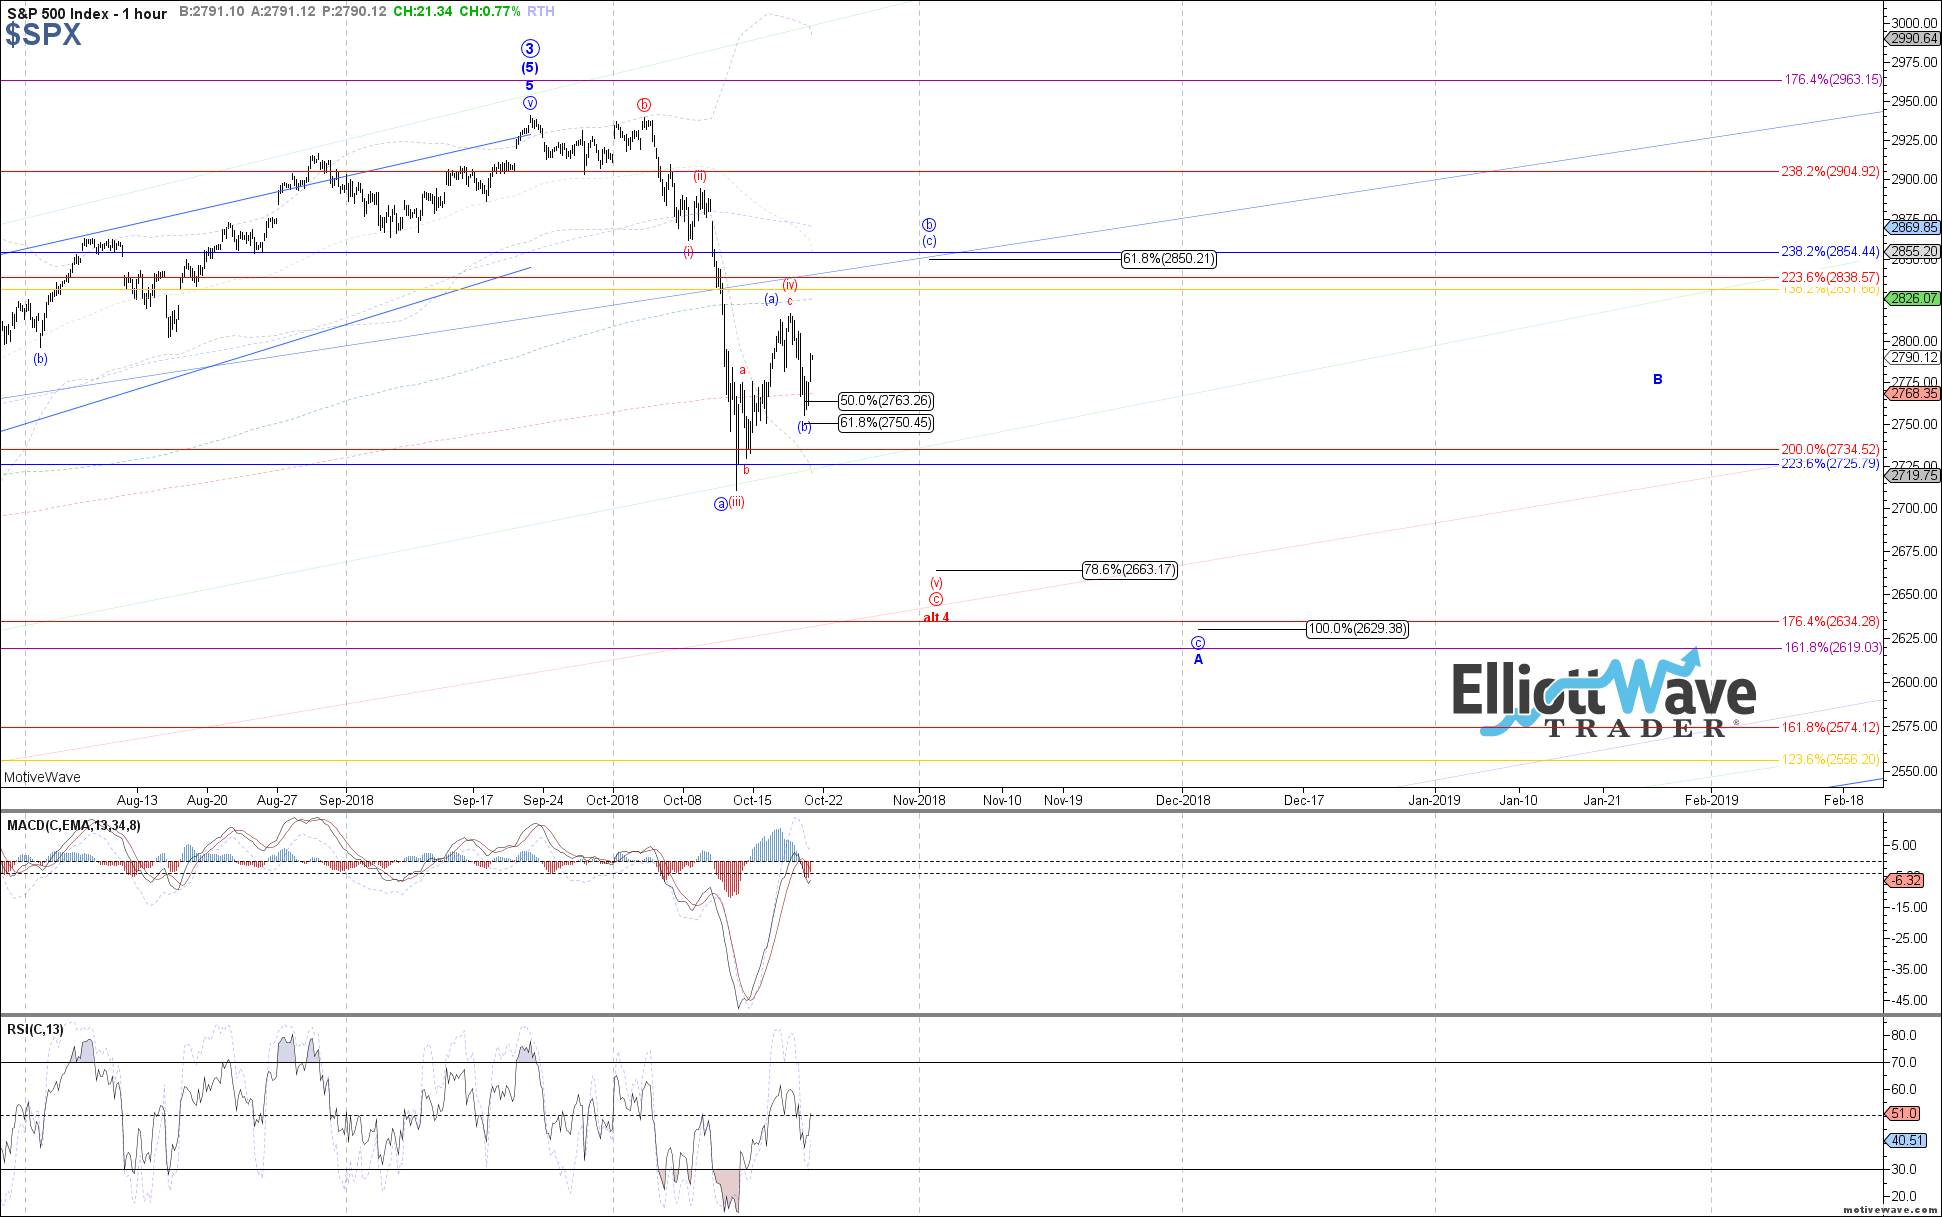1942x1217 pixels.
Task: Select the 200.0%(2734.52) level label
Action: coord(1831,450)
